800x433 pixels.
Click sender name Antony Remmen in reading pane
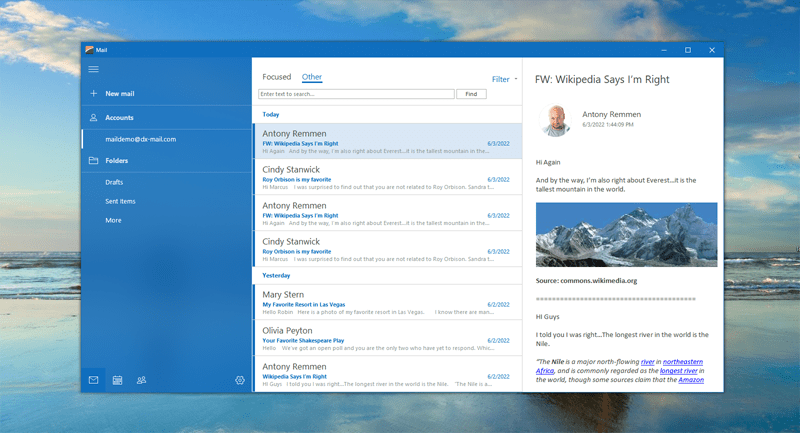point(611,114)
